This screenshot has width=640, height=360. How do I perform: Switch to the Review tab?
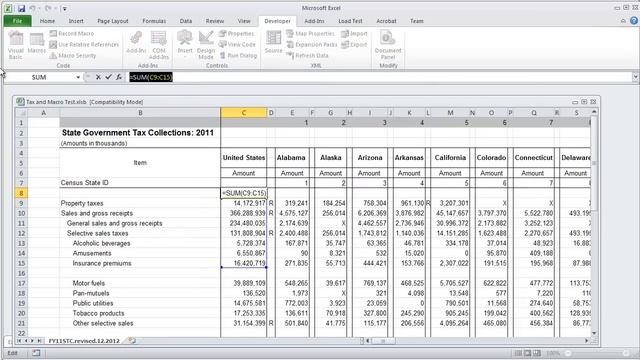[x=215, y=21]
